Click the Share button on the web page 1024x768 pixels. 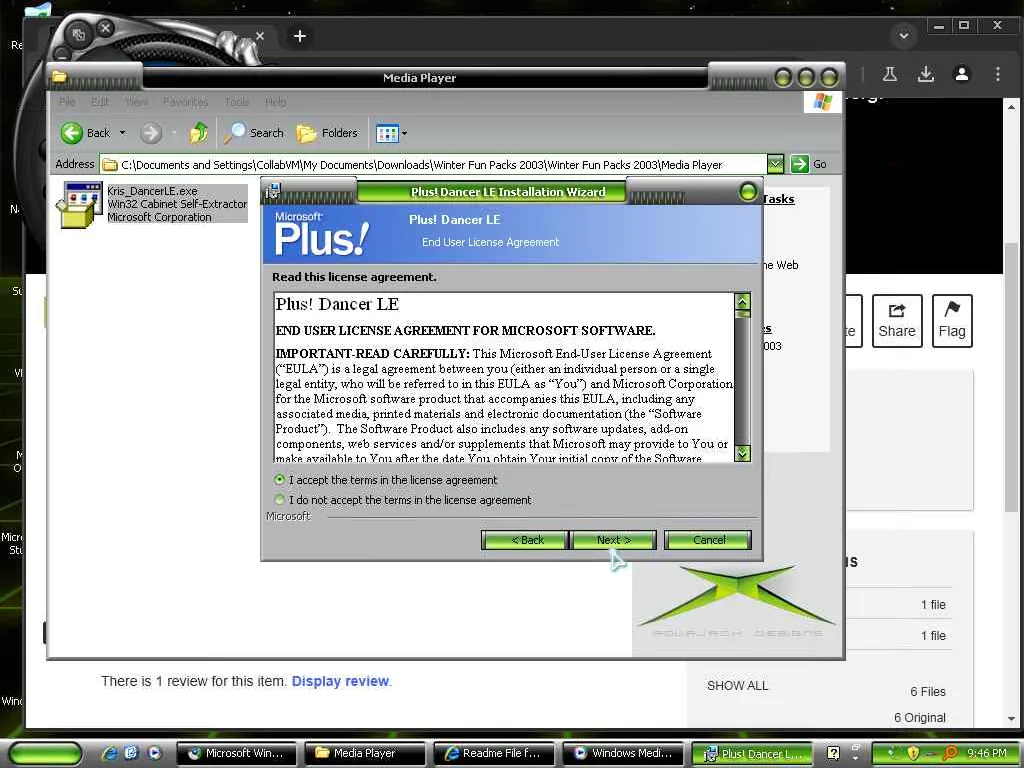tap(897, 321)
